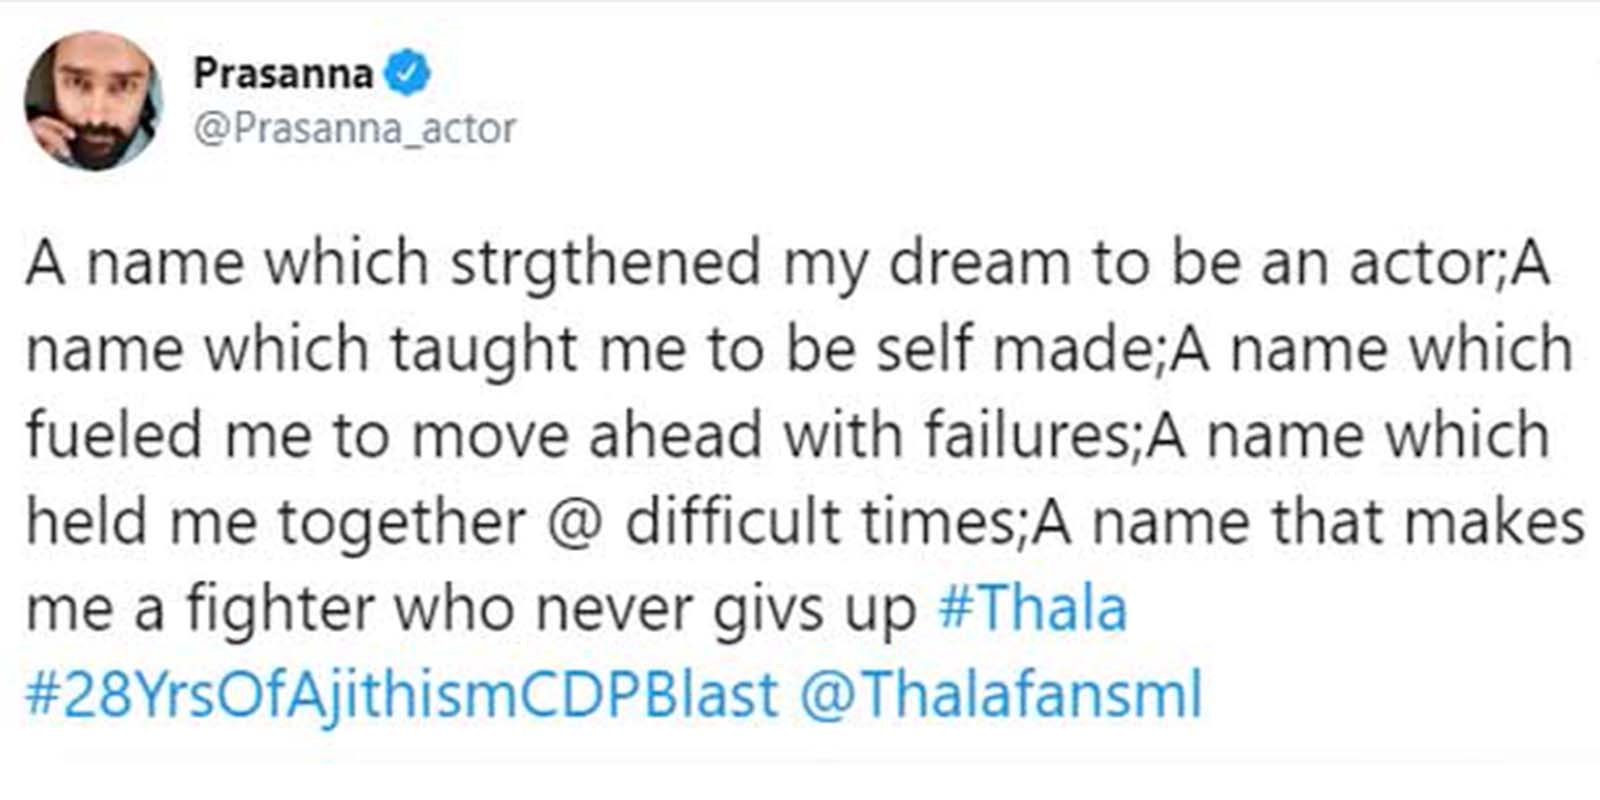Viewport: 1600px width, 800px height.
Task: Visit the @Thalafansml mention
Action: [1000, 694]
